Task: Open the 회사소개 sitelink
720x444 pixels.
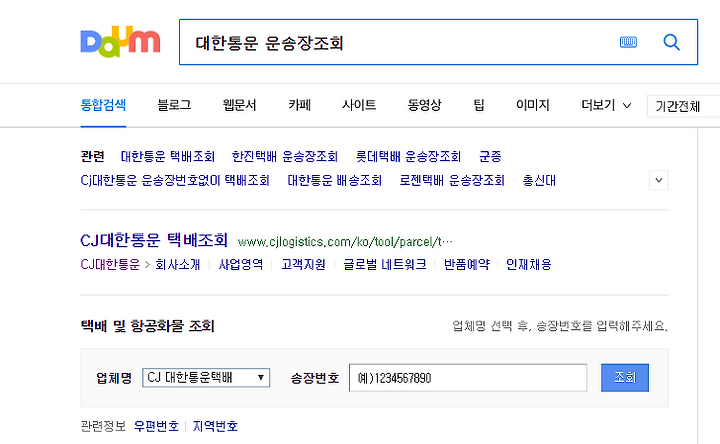Action: tap(178, 264)
